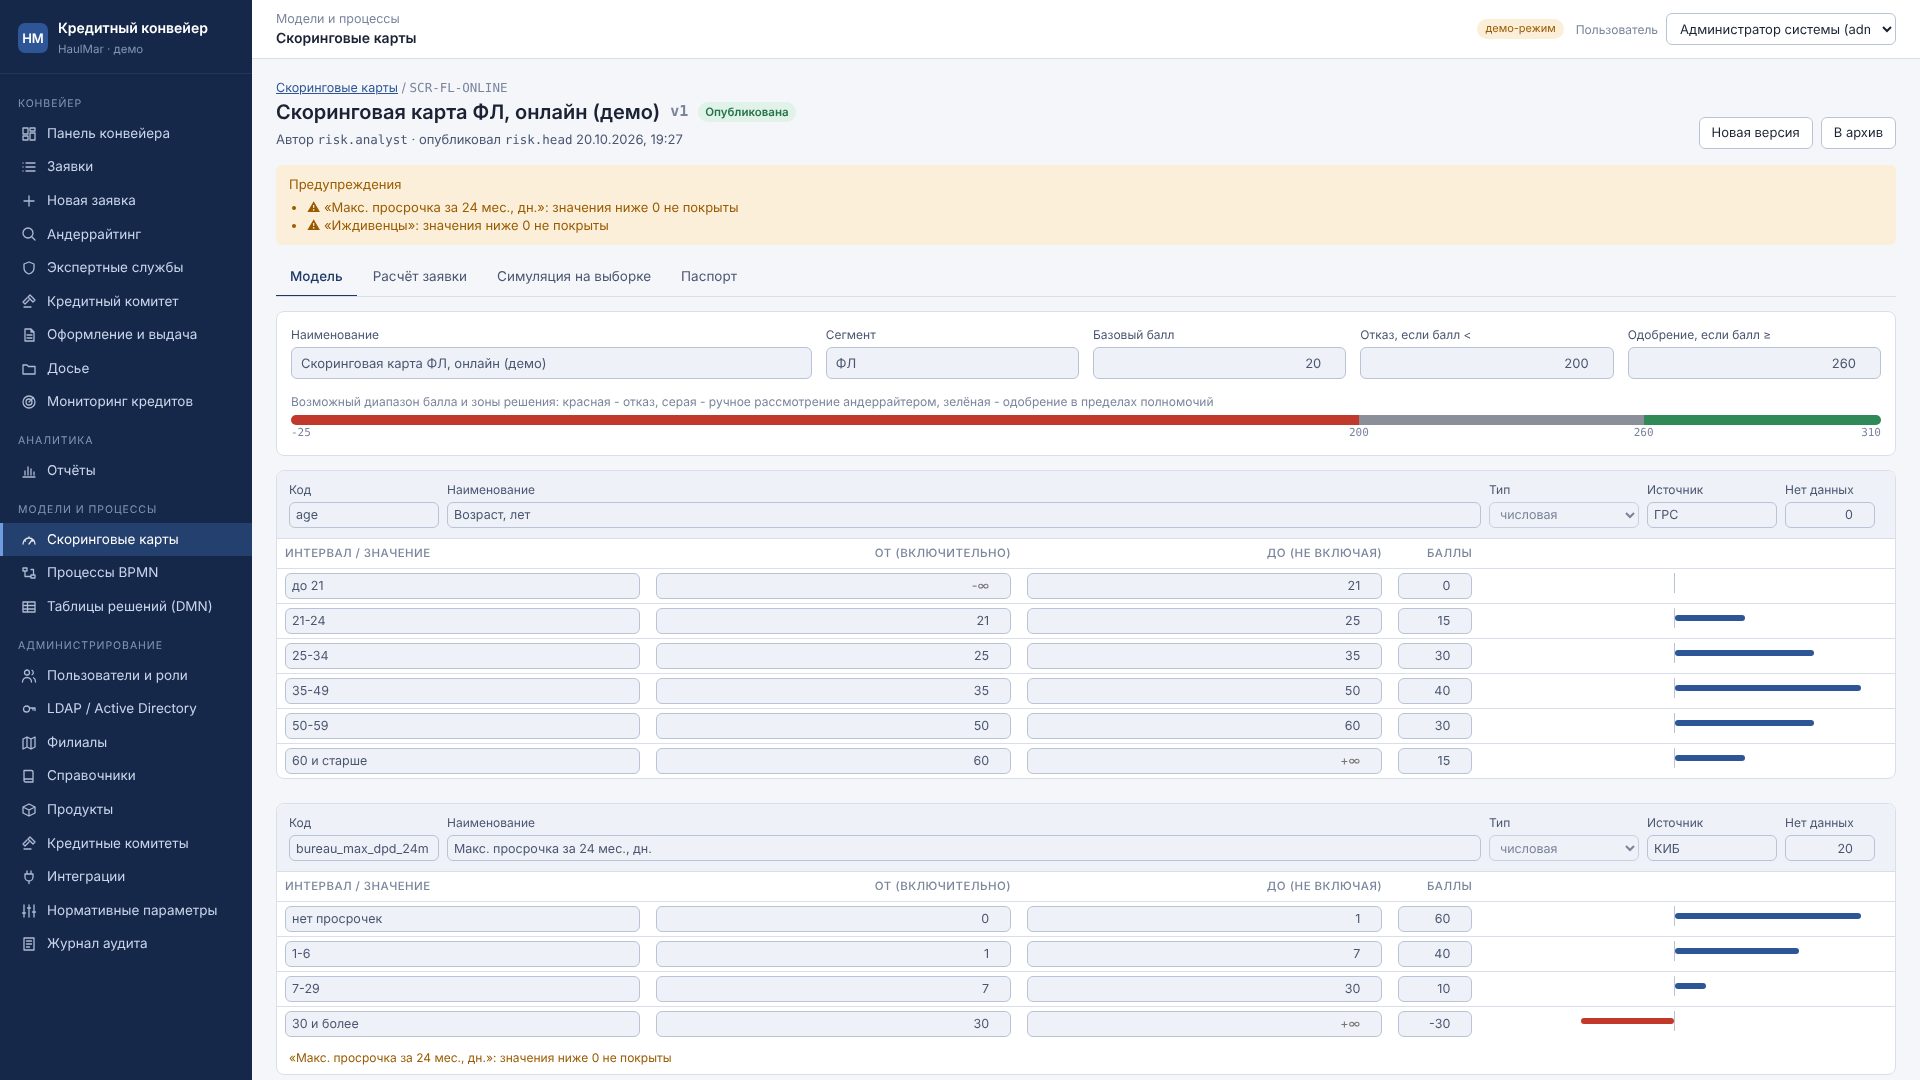This screenshot has width=1920, height=1080.
Task: Click the red bar for 30 и более row
Action: click(x=1627, y=1021)
